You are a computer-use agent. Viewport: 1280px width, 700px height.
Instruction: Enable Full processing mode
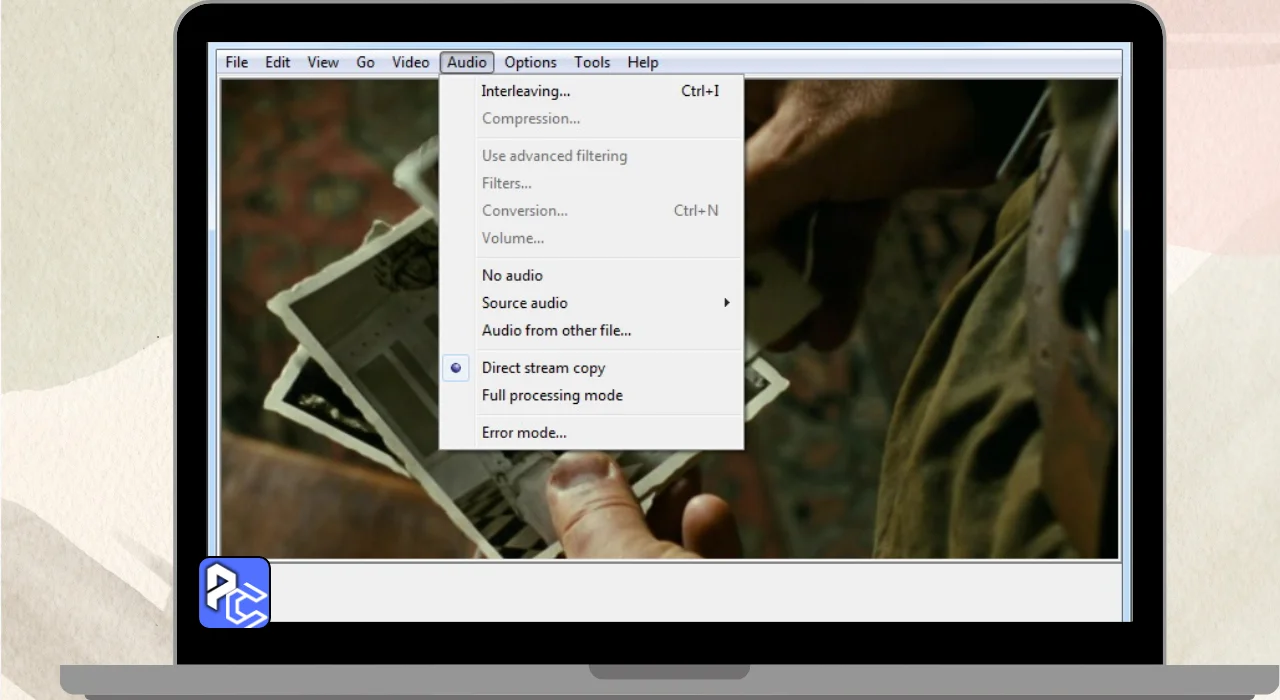(552, 395)
